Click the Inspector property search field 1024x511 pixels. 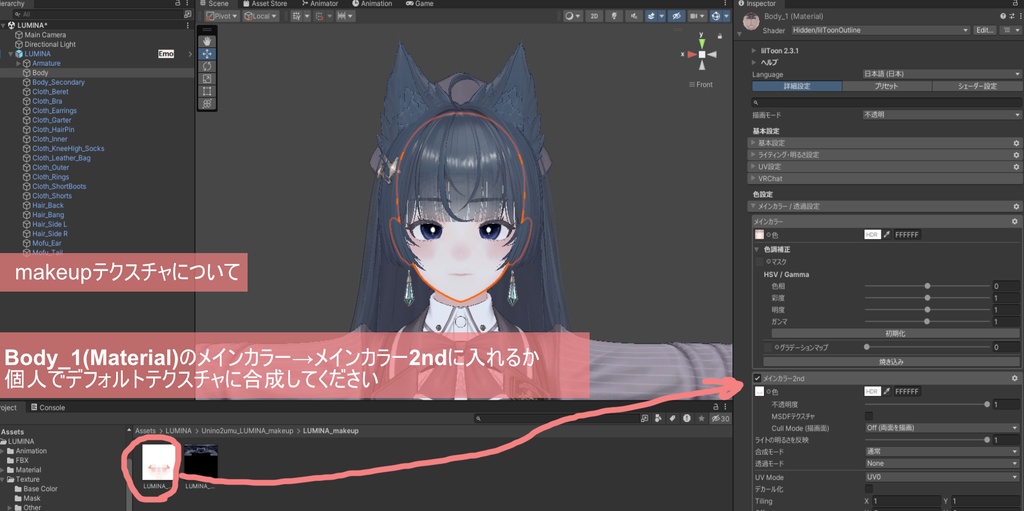coord(886,103)
